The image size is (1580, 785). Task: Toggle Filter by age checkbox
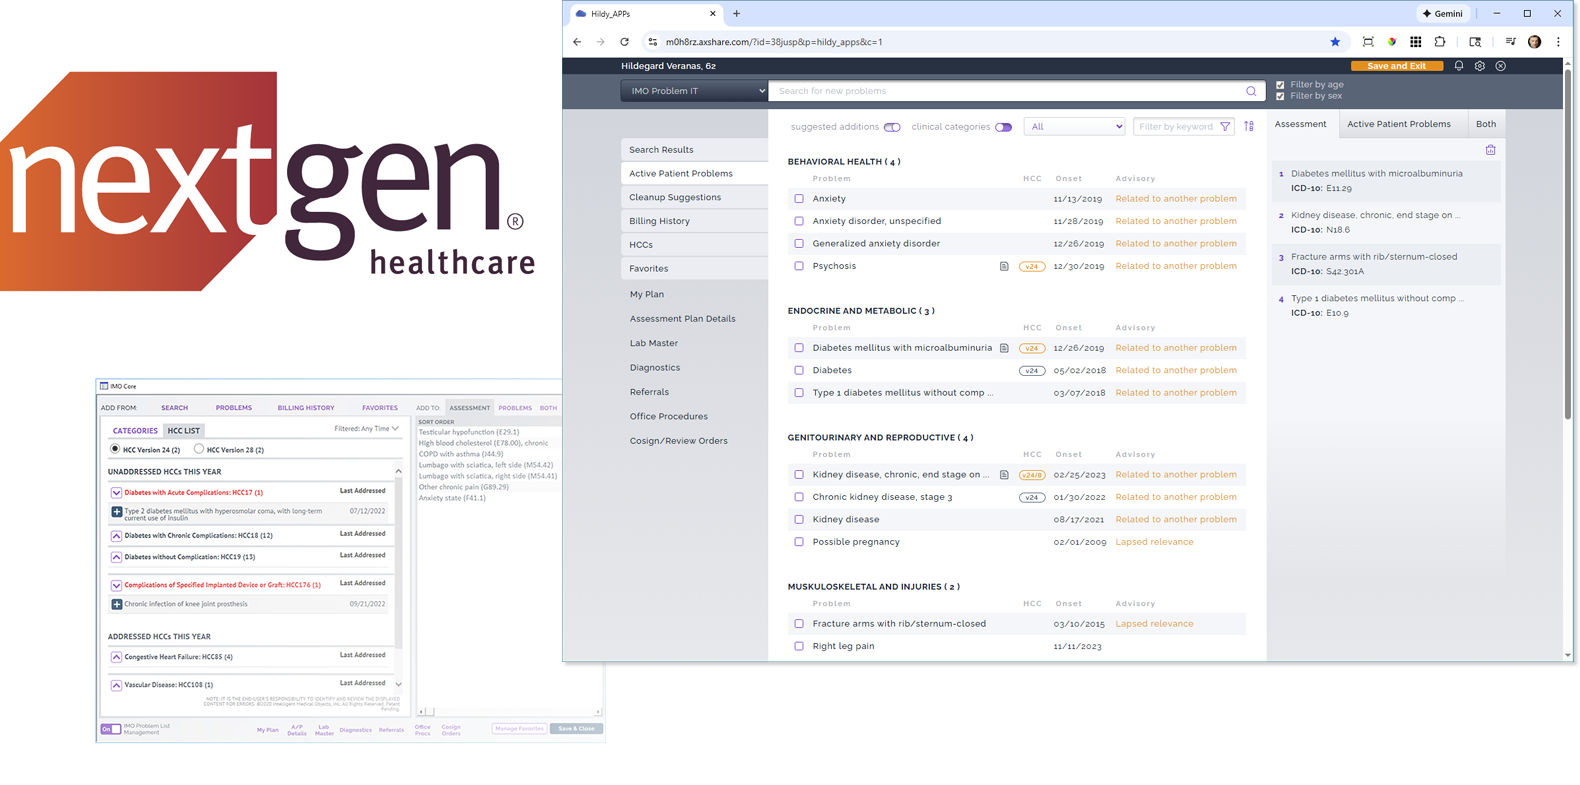click(1280, 85)
